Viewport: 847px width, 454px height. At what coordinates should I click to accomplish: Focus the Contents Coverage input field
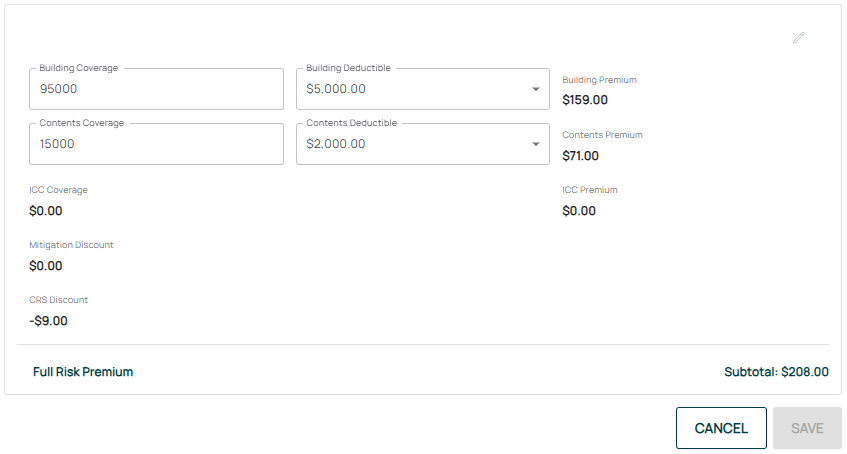point(157,144)
